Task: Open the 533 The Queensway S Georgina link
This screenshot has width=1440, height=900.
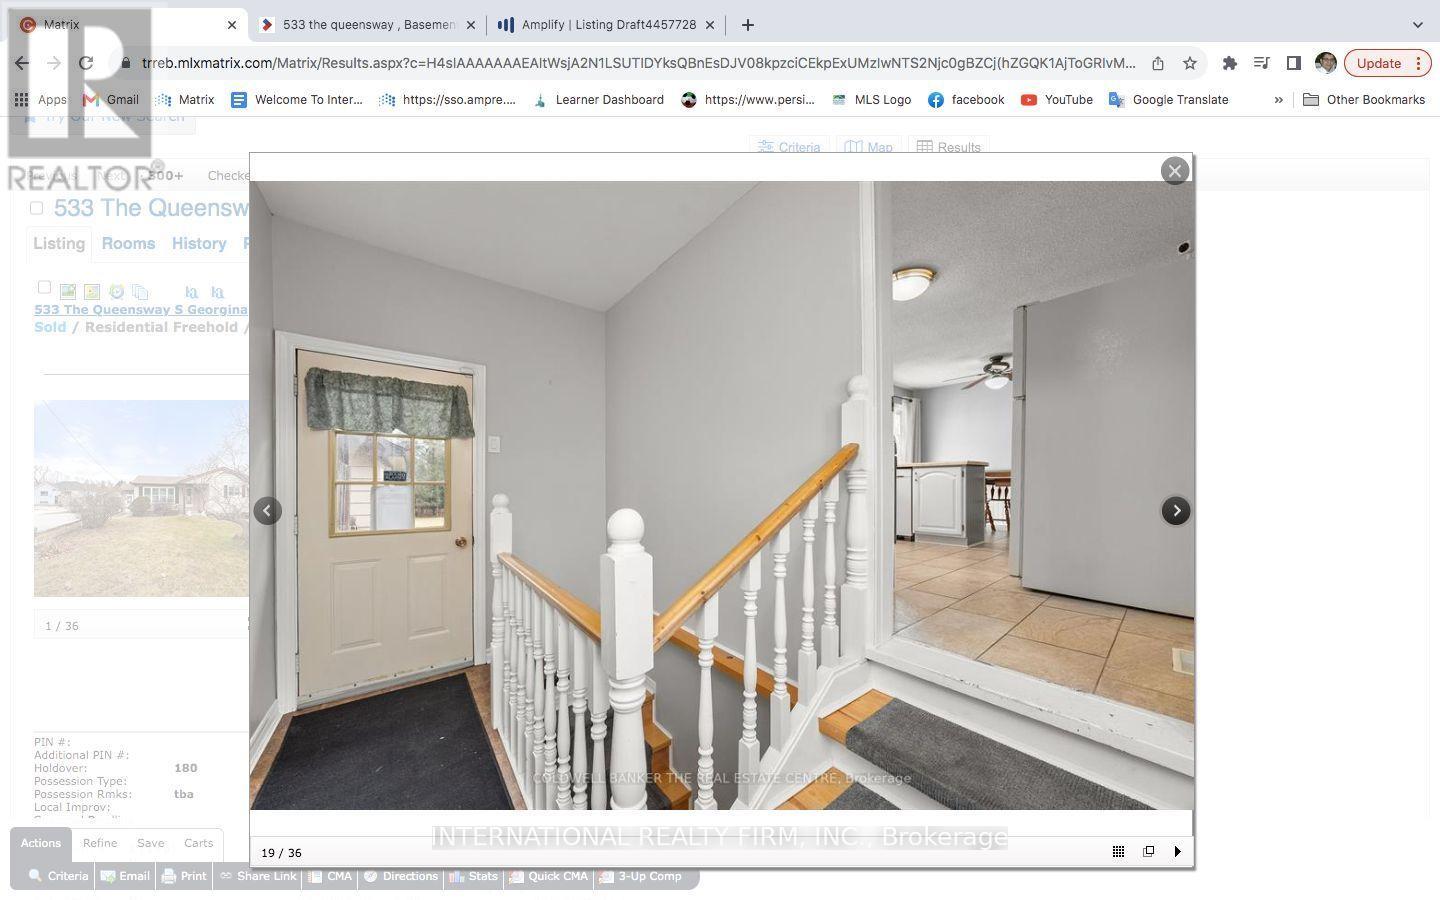Action: pyautogui.click(x=141, y=310)
